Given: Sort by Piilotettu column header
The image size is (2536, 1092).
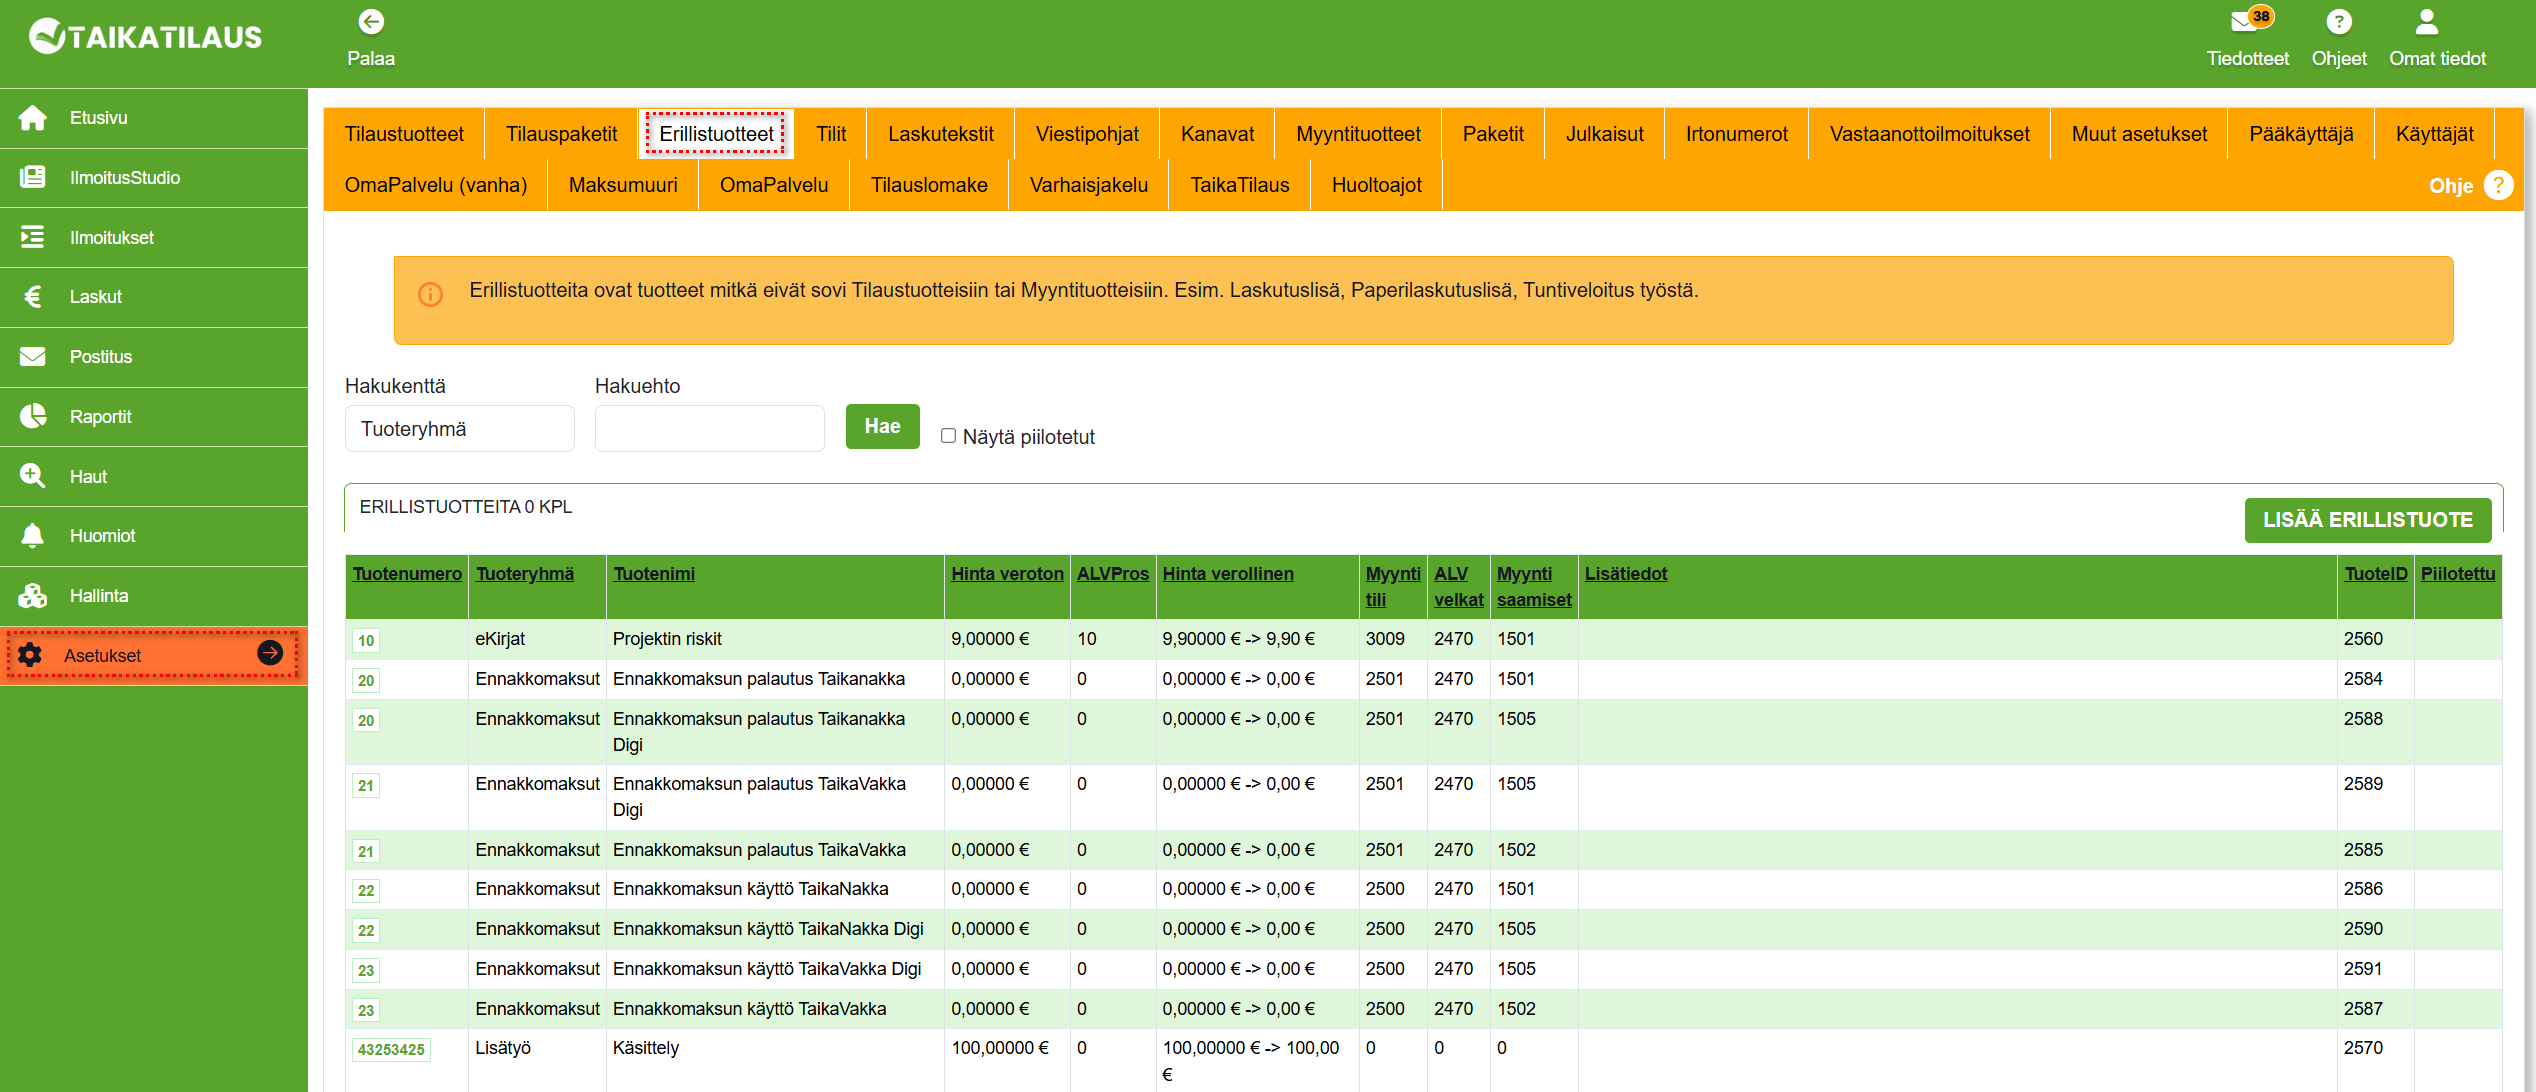Looking at the screenshot, I should (x=2458, y=574).
